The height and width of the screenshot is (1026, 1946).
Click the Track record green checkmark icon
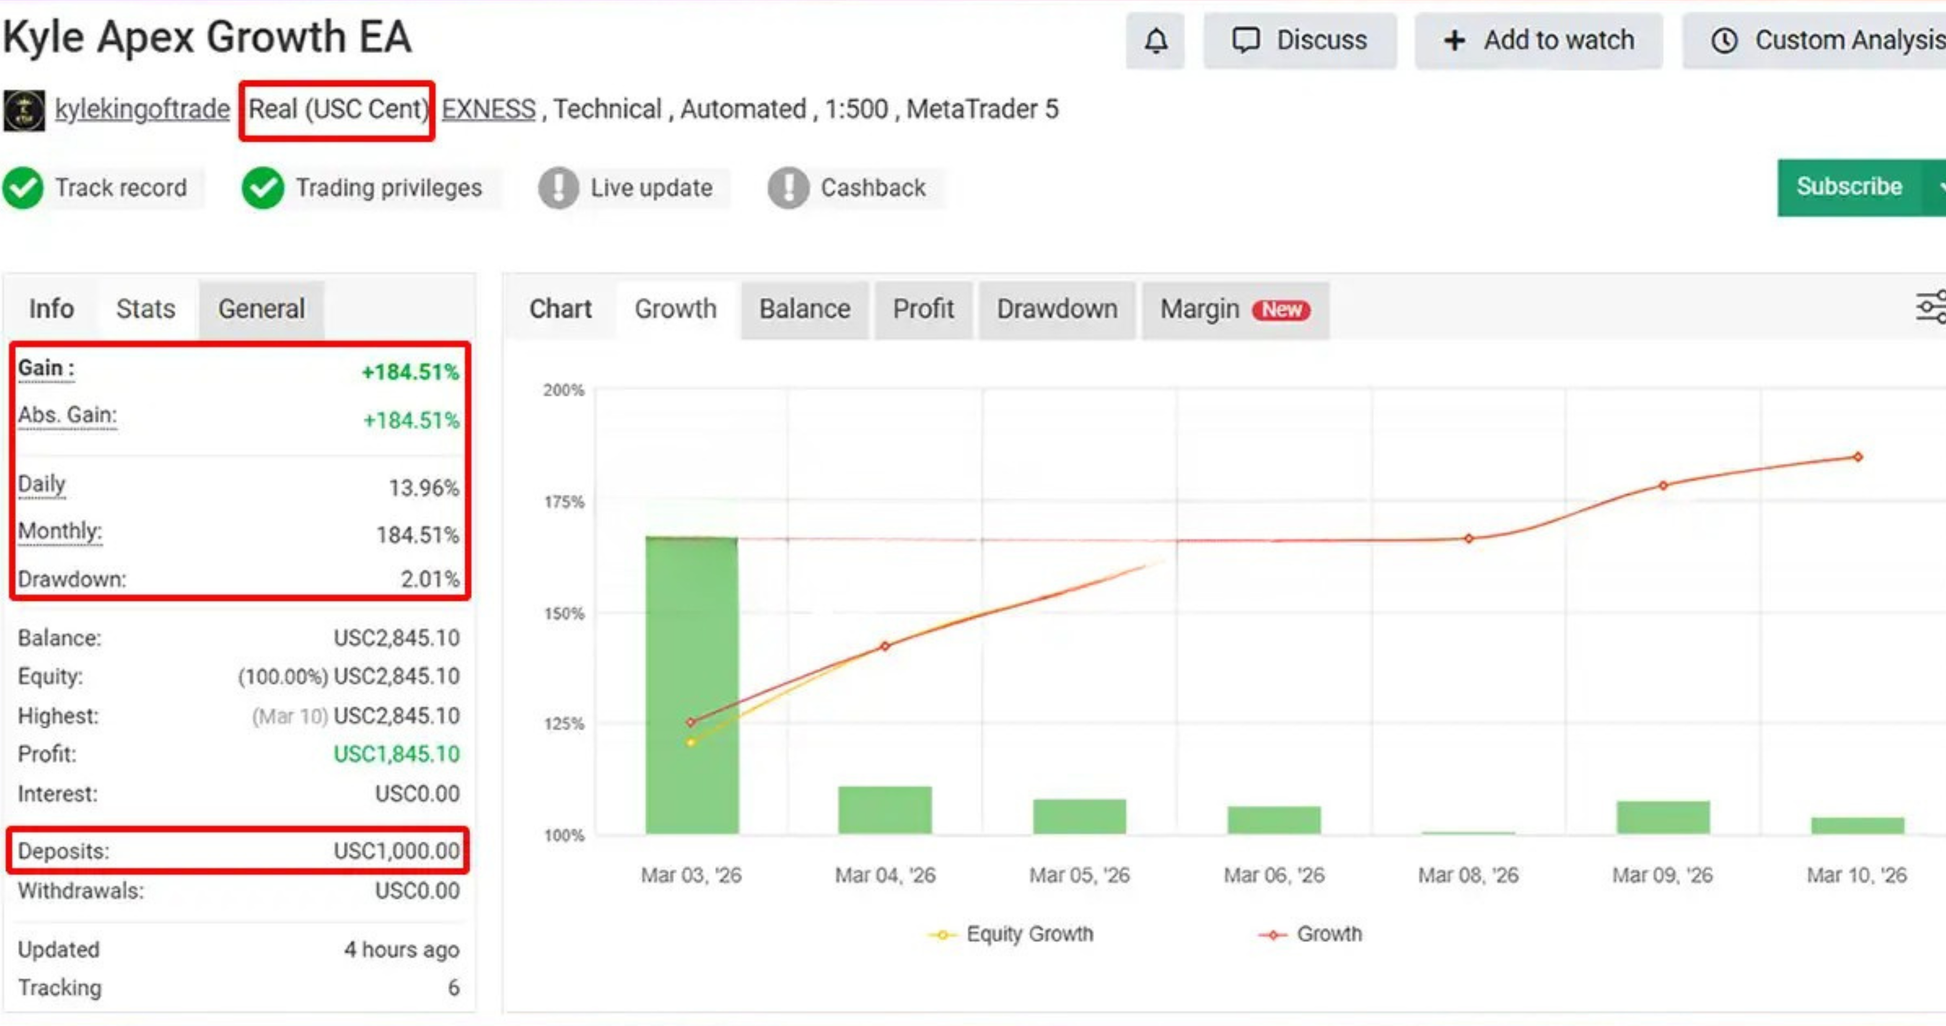pyautogui.click(x=23, y=188)
